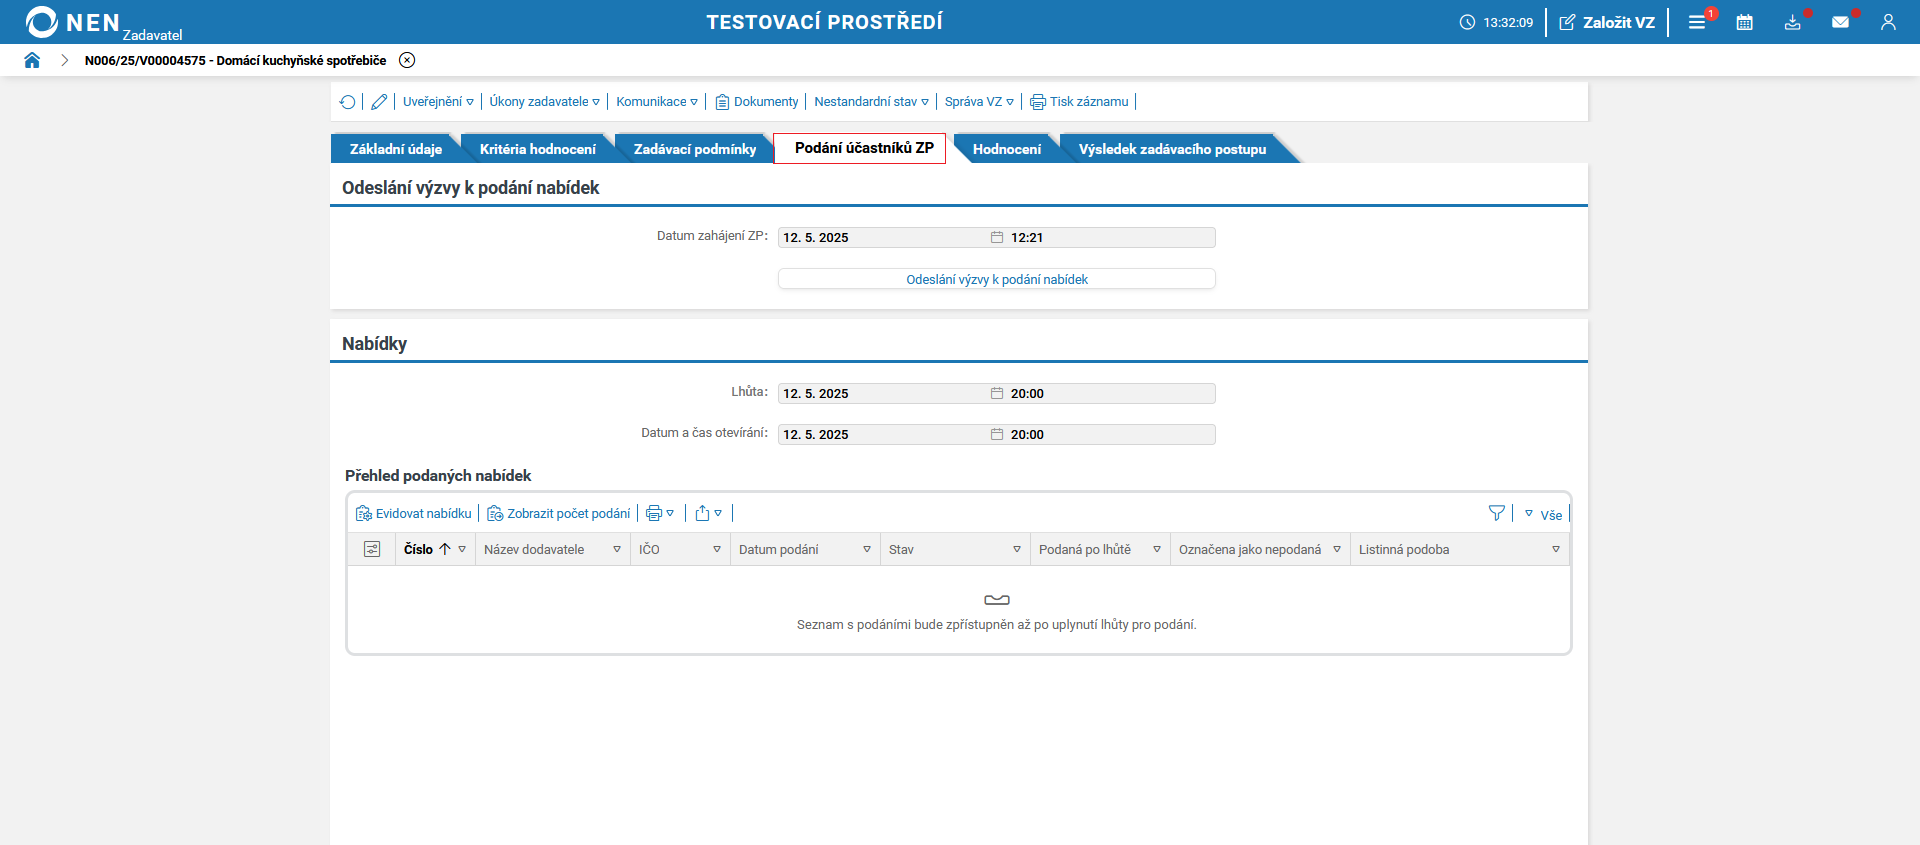
Task: Open the Zadávací podmínky tab
Action: point(694,149)
